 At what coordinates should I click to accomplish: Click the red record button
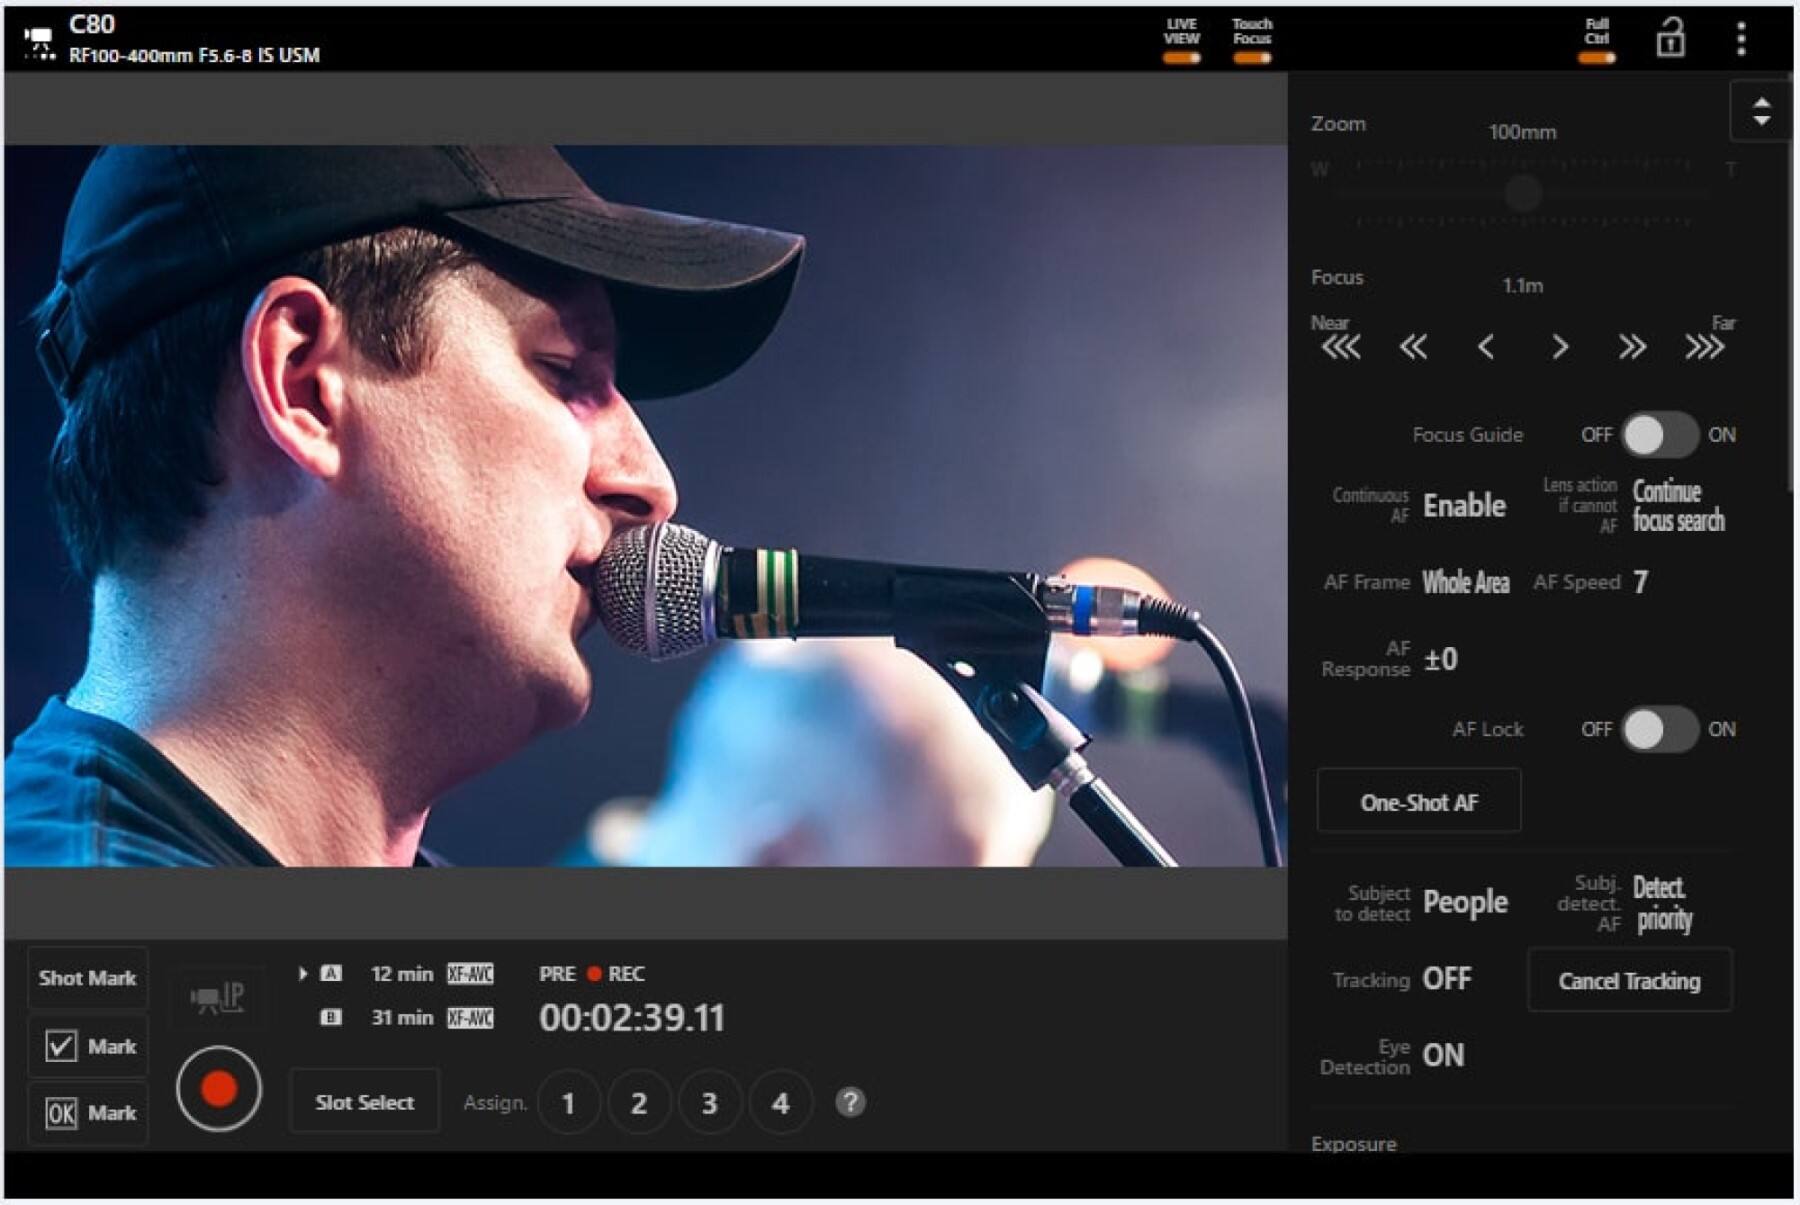click(218, 1088)
